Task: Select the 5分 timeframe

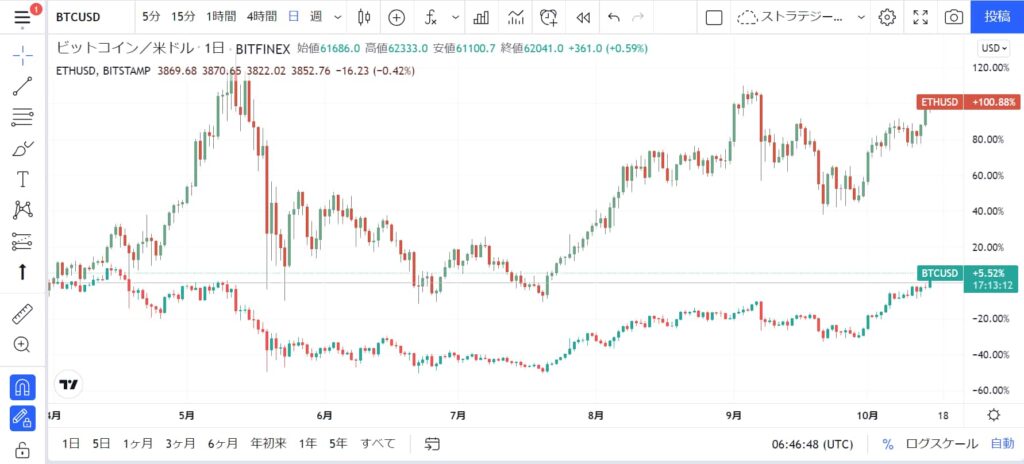Action: point(151,17)
